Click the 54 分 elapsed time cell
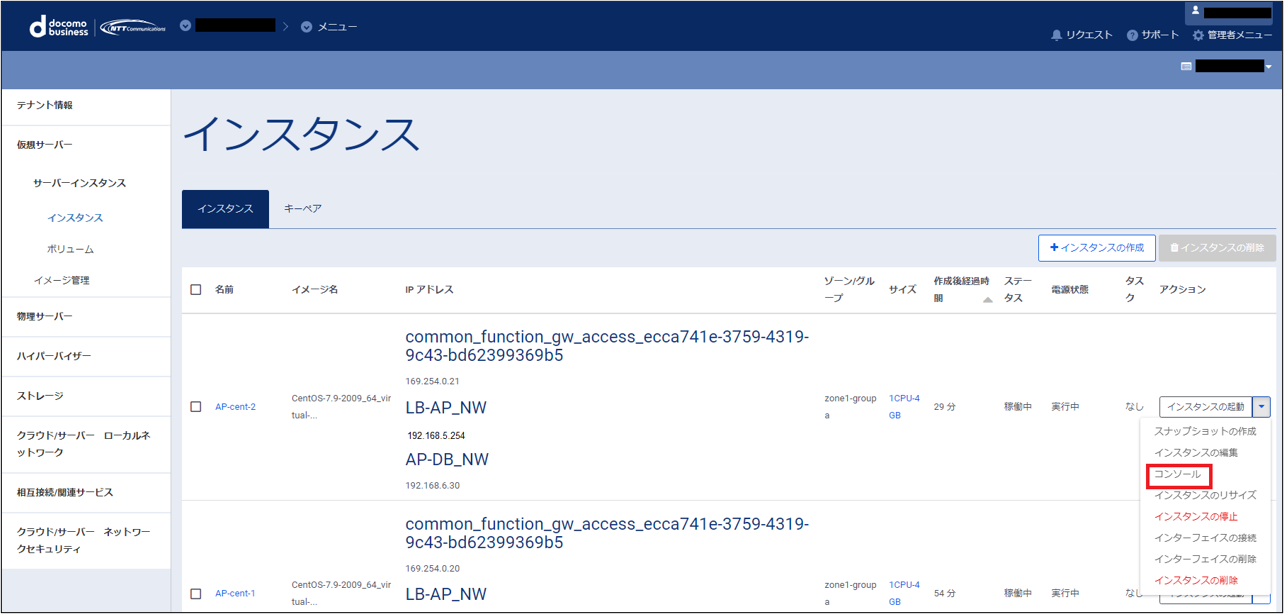Viewport: 1284px width, 614px height. click(x=945, y=594)
